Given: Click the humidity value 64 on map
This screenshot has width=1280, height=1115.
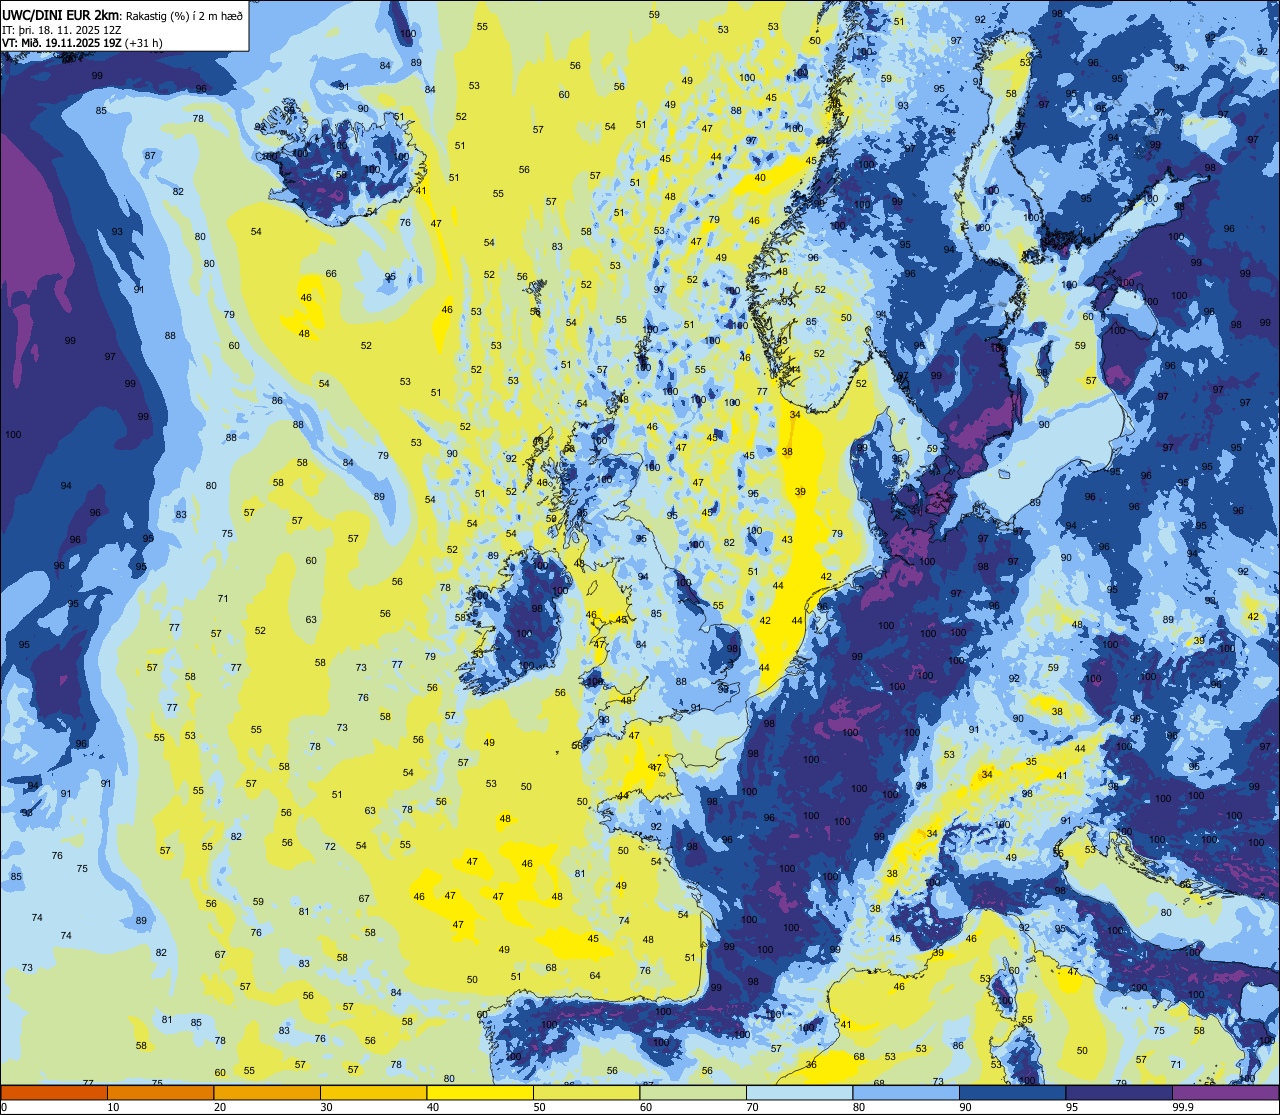Looking at the screenshot, I should point(595,975).
